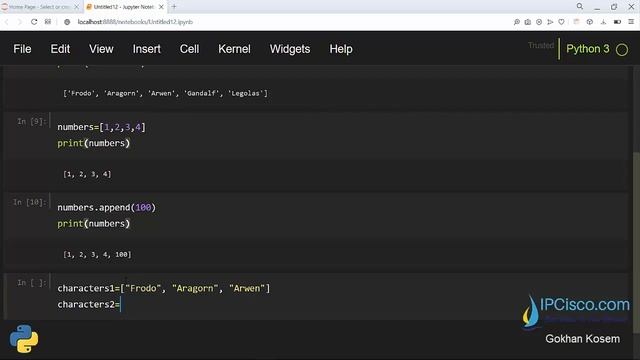Click the characters2= code line
640x360 pixels.
click(89, 304)
